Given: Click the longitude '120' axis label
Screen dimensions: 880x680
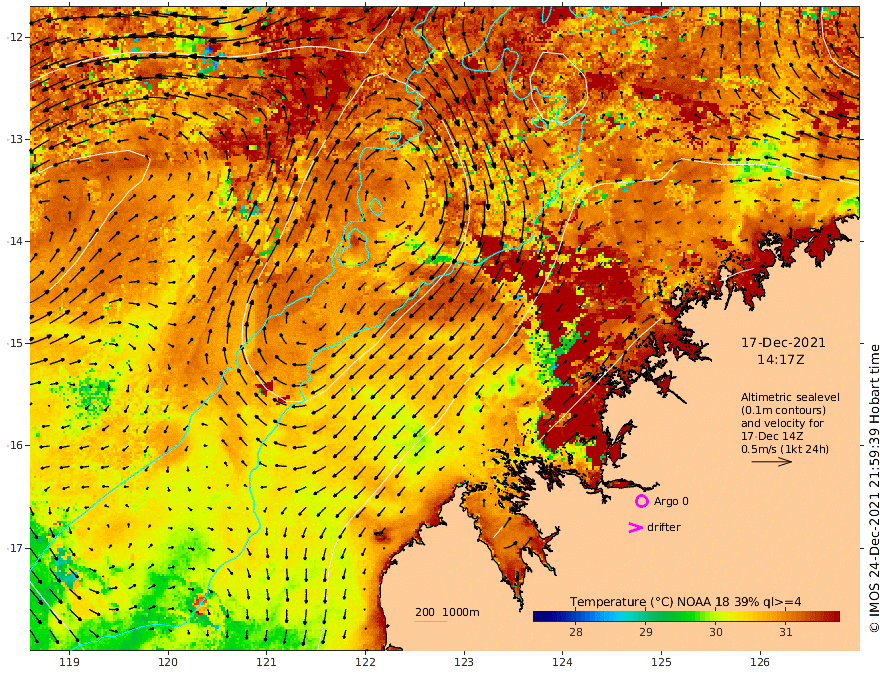Looking at the screenshot, I should pos(168,662).
